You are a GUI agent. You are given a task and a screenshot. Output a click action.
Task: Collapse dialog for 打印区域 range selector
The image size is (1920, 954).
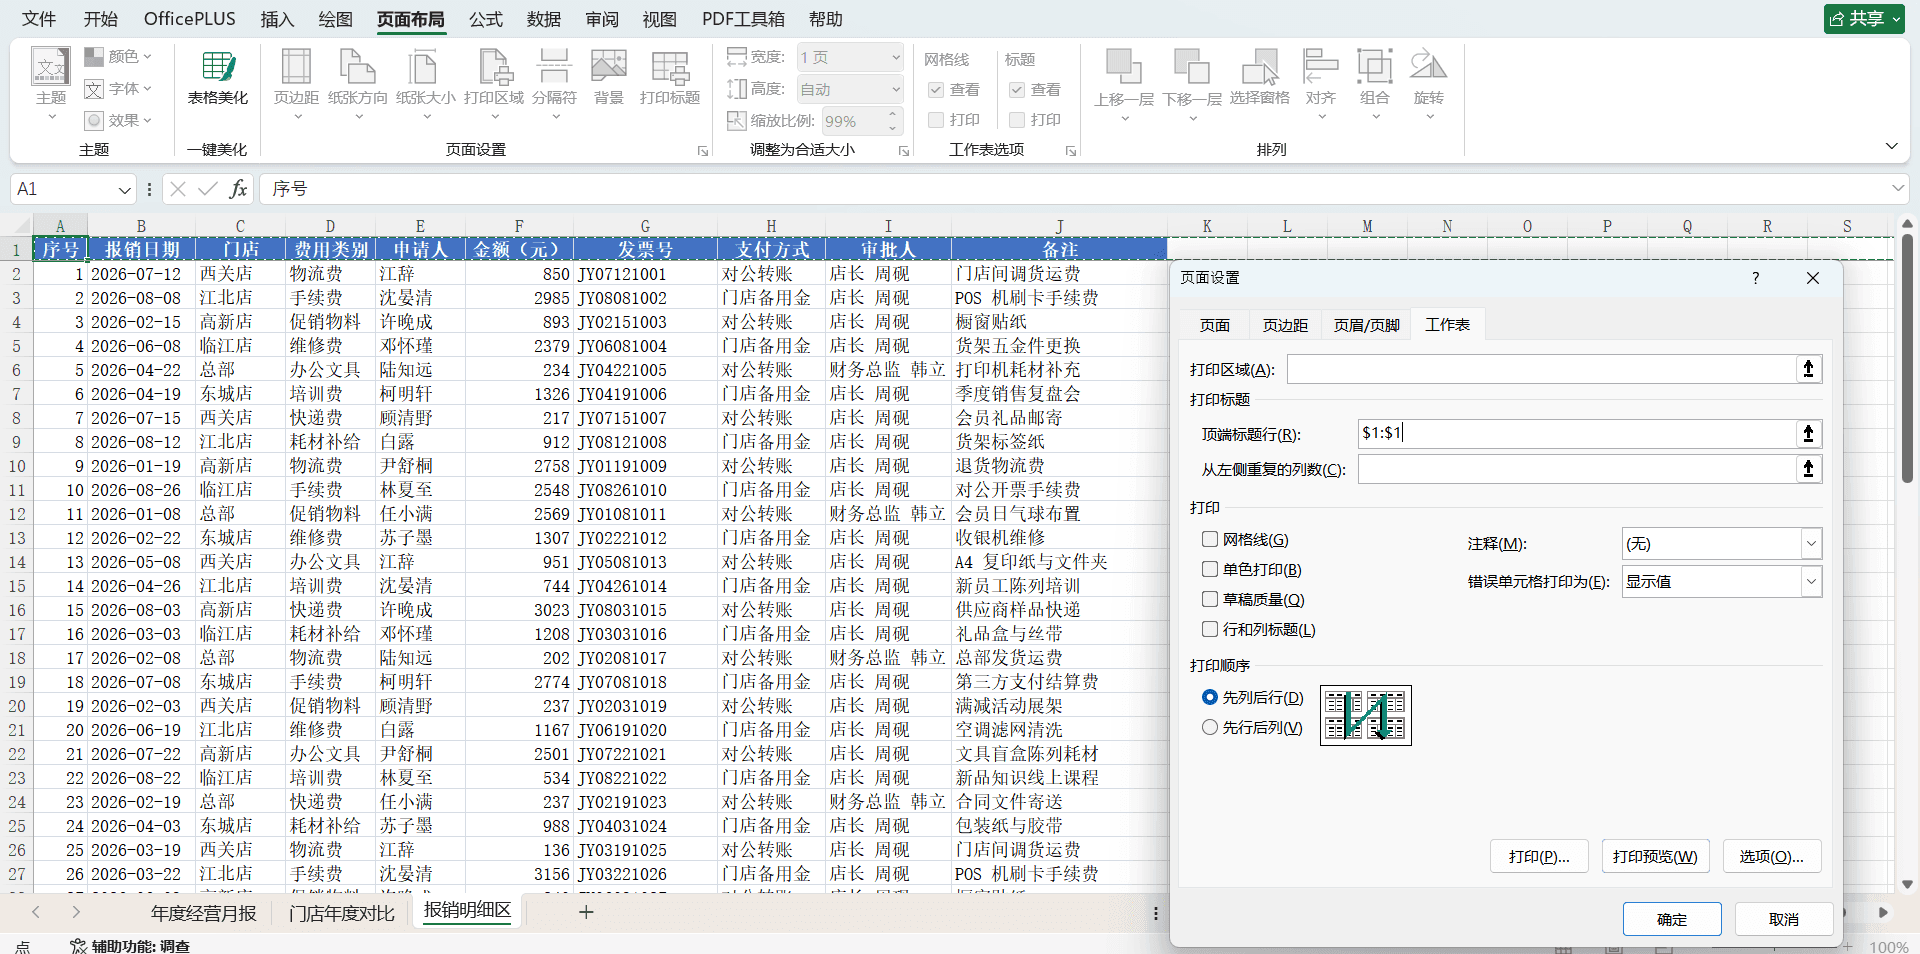click(x=1808, y=369)
